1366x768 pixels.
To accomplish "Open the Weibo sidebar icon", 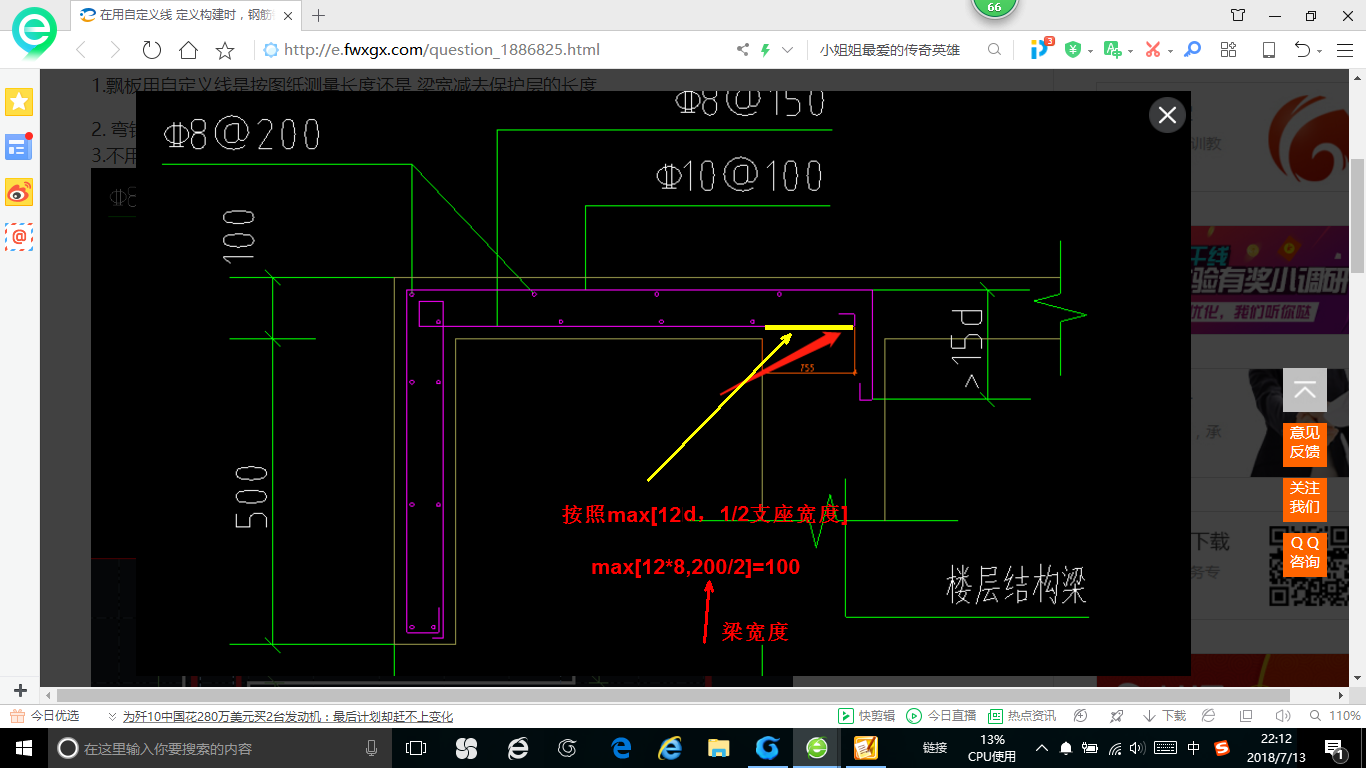I will coord(19,192).
